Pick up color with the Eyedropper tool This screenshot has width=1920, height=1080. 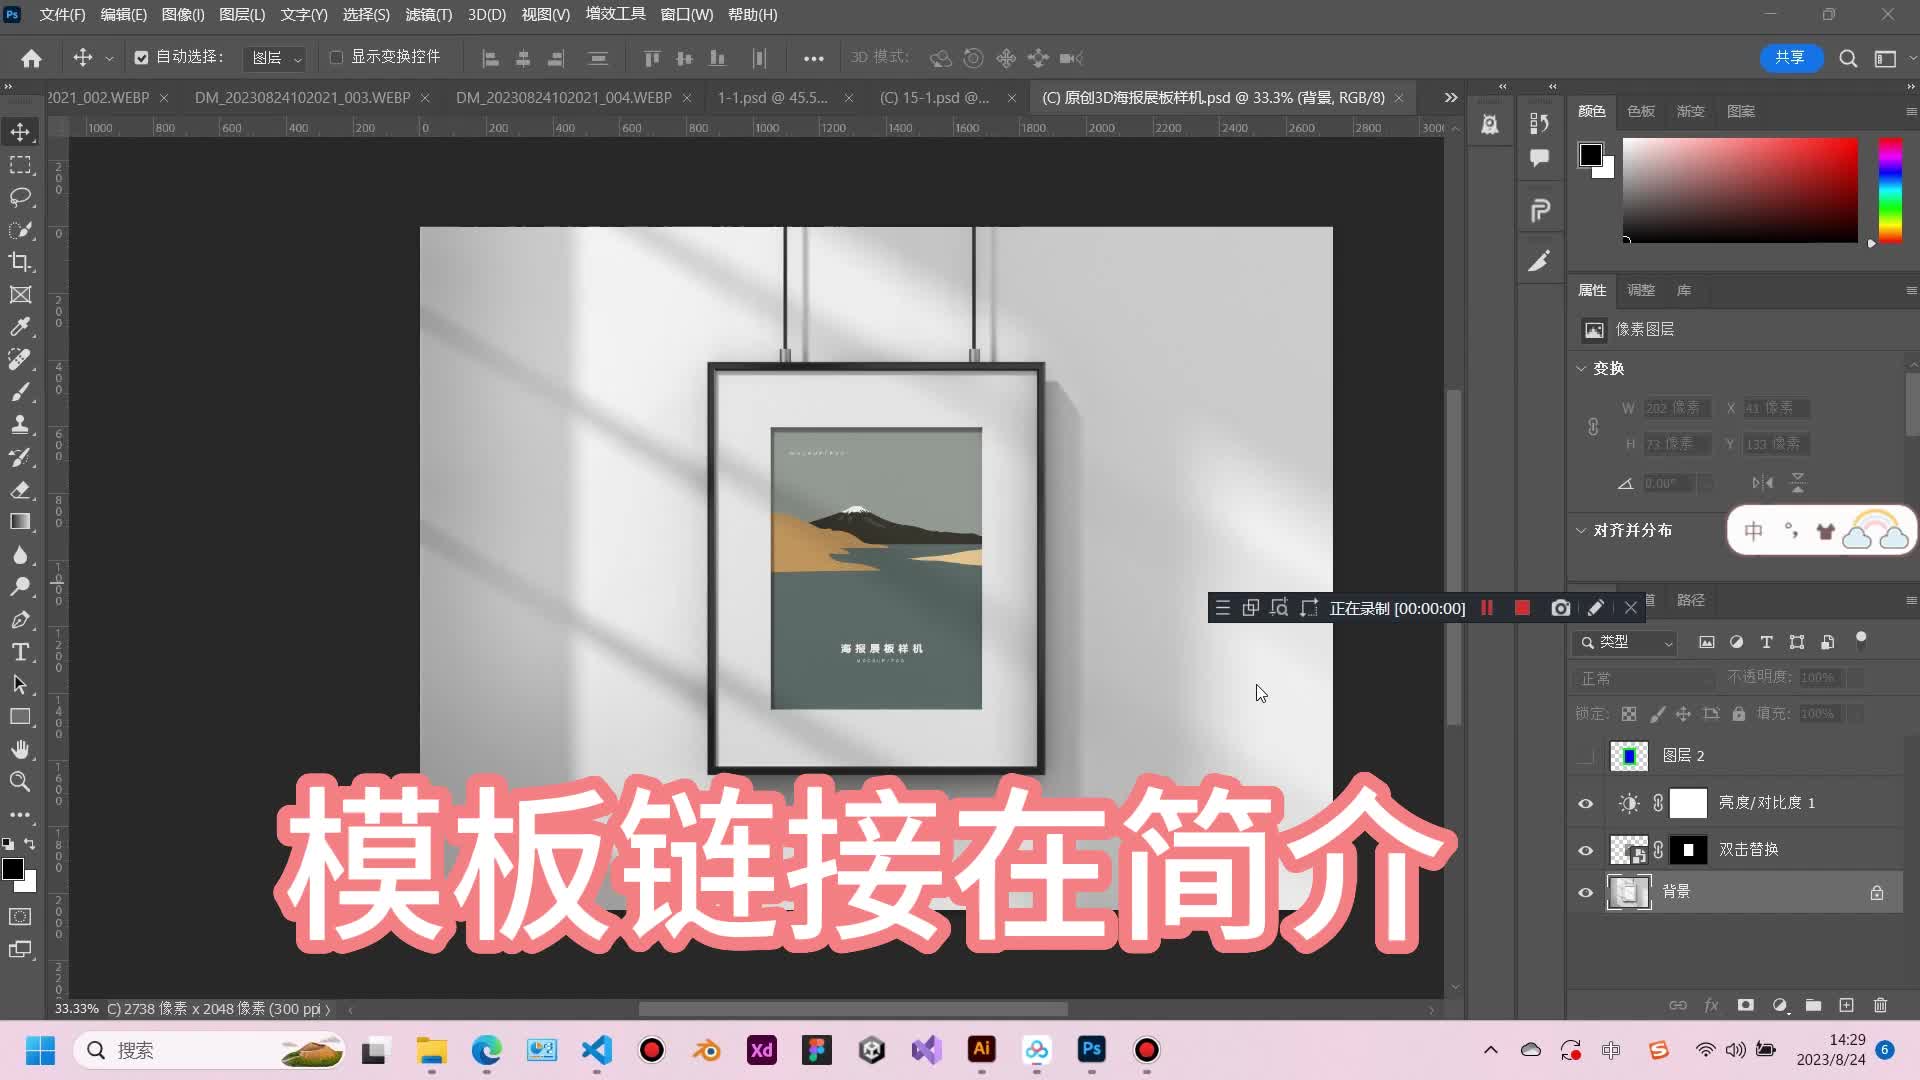21,327
